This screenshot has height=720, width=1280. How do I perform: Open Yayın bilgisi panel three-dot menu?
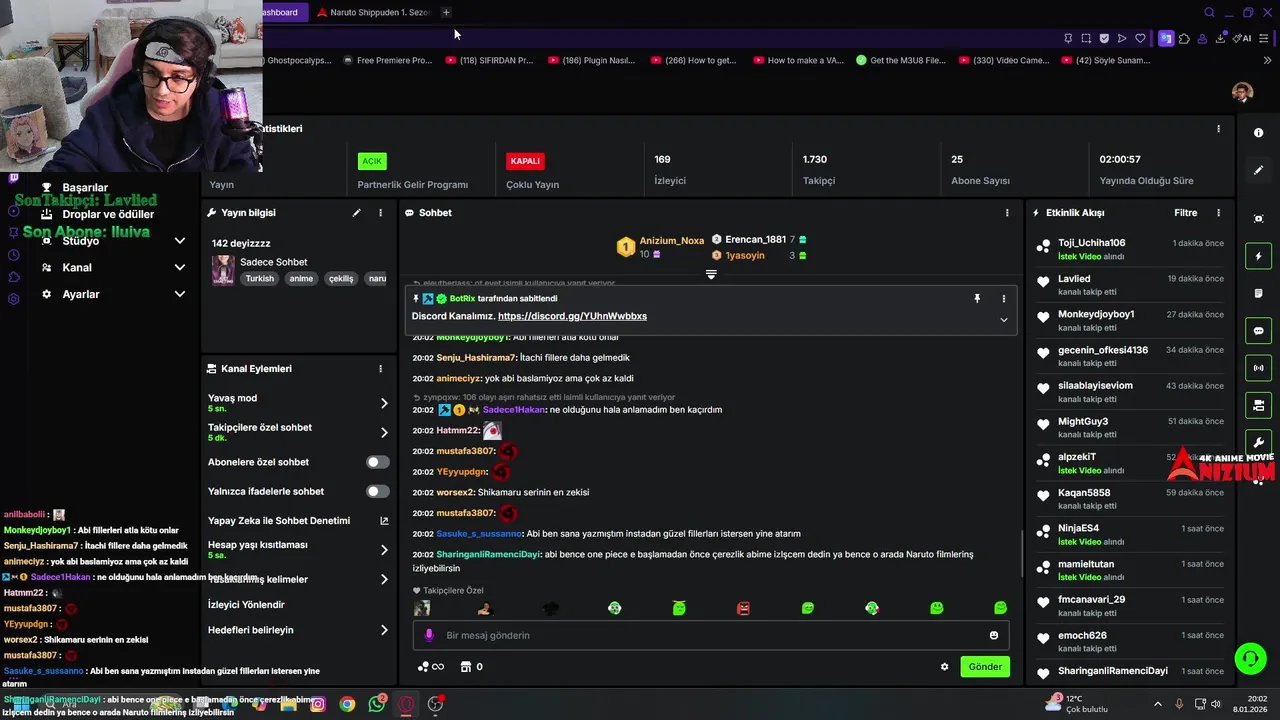[380, 213]
